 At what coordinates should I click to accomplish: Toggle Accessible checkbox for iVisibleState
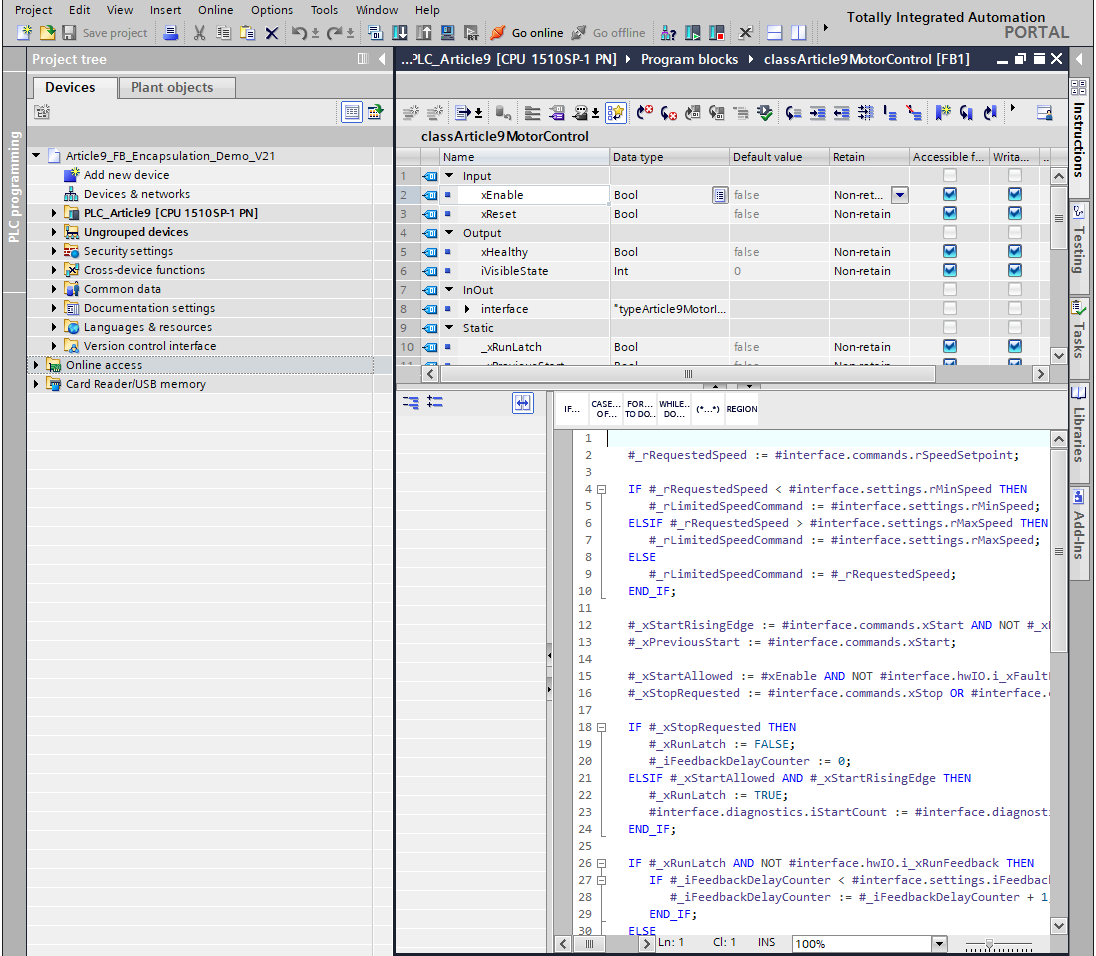tap(949, 270)
